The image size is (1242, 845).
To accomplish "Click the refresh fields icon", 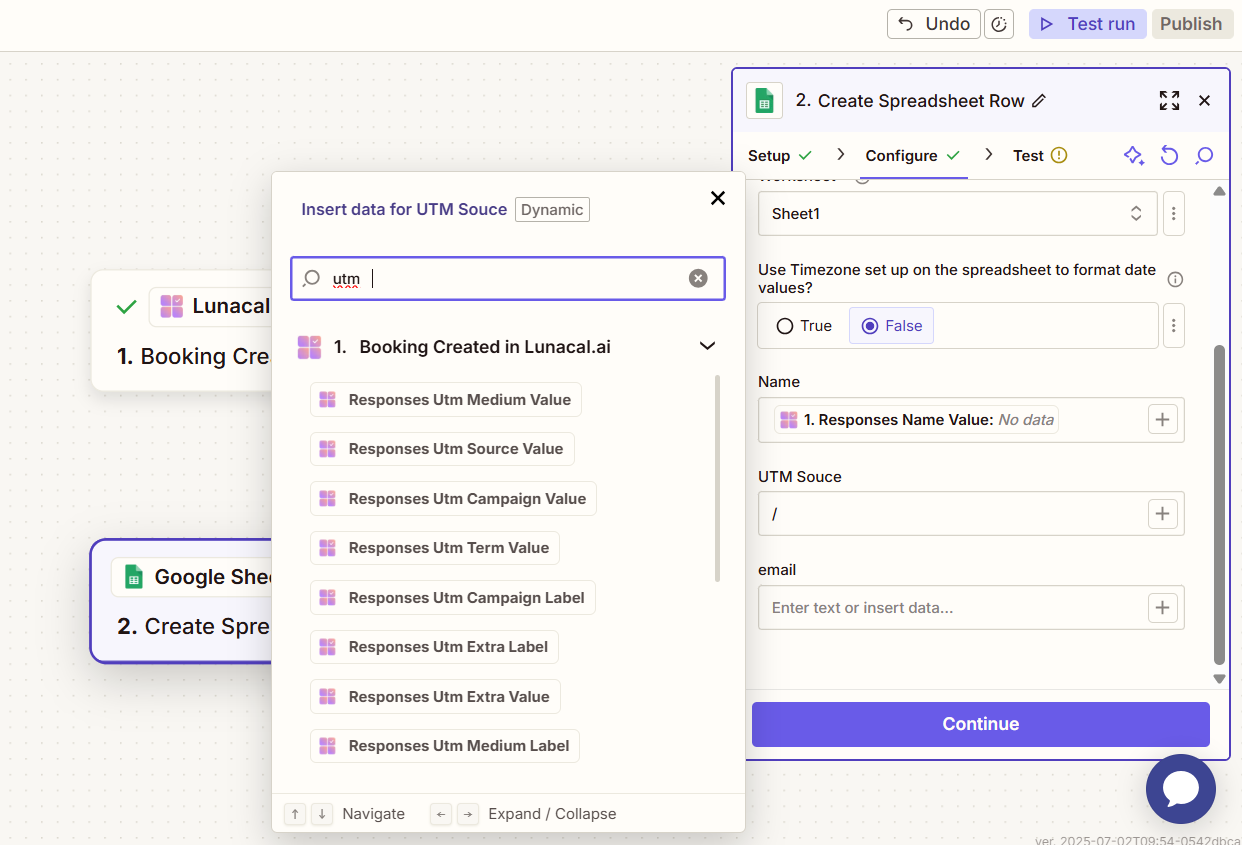I will (1169, 156).
